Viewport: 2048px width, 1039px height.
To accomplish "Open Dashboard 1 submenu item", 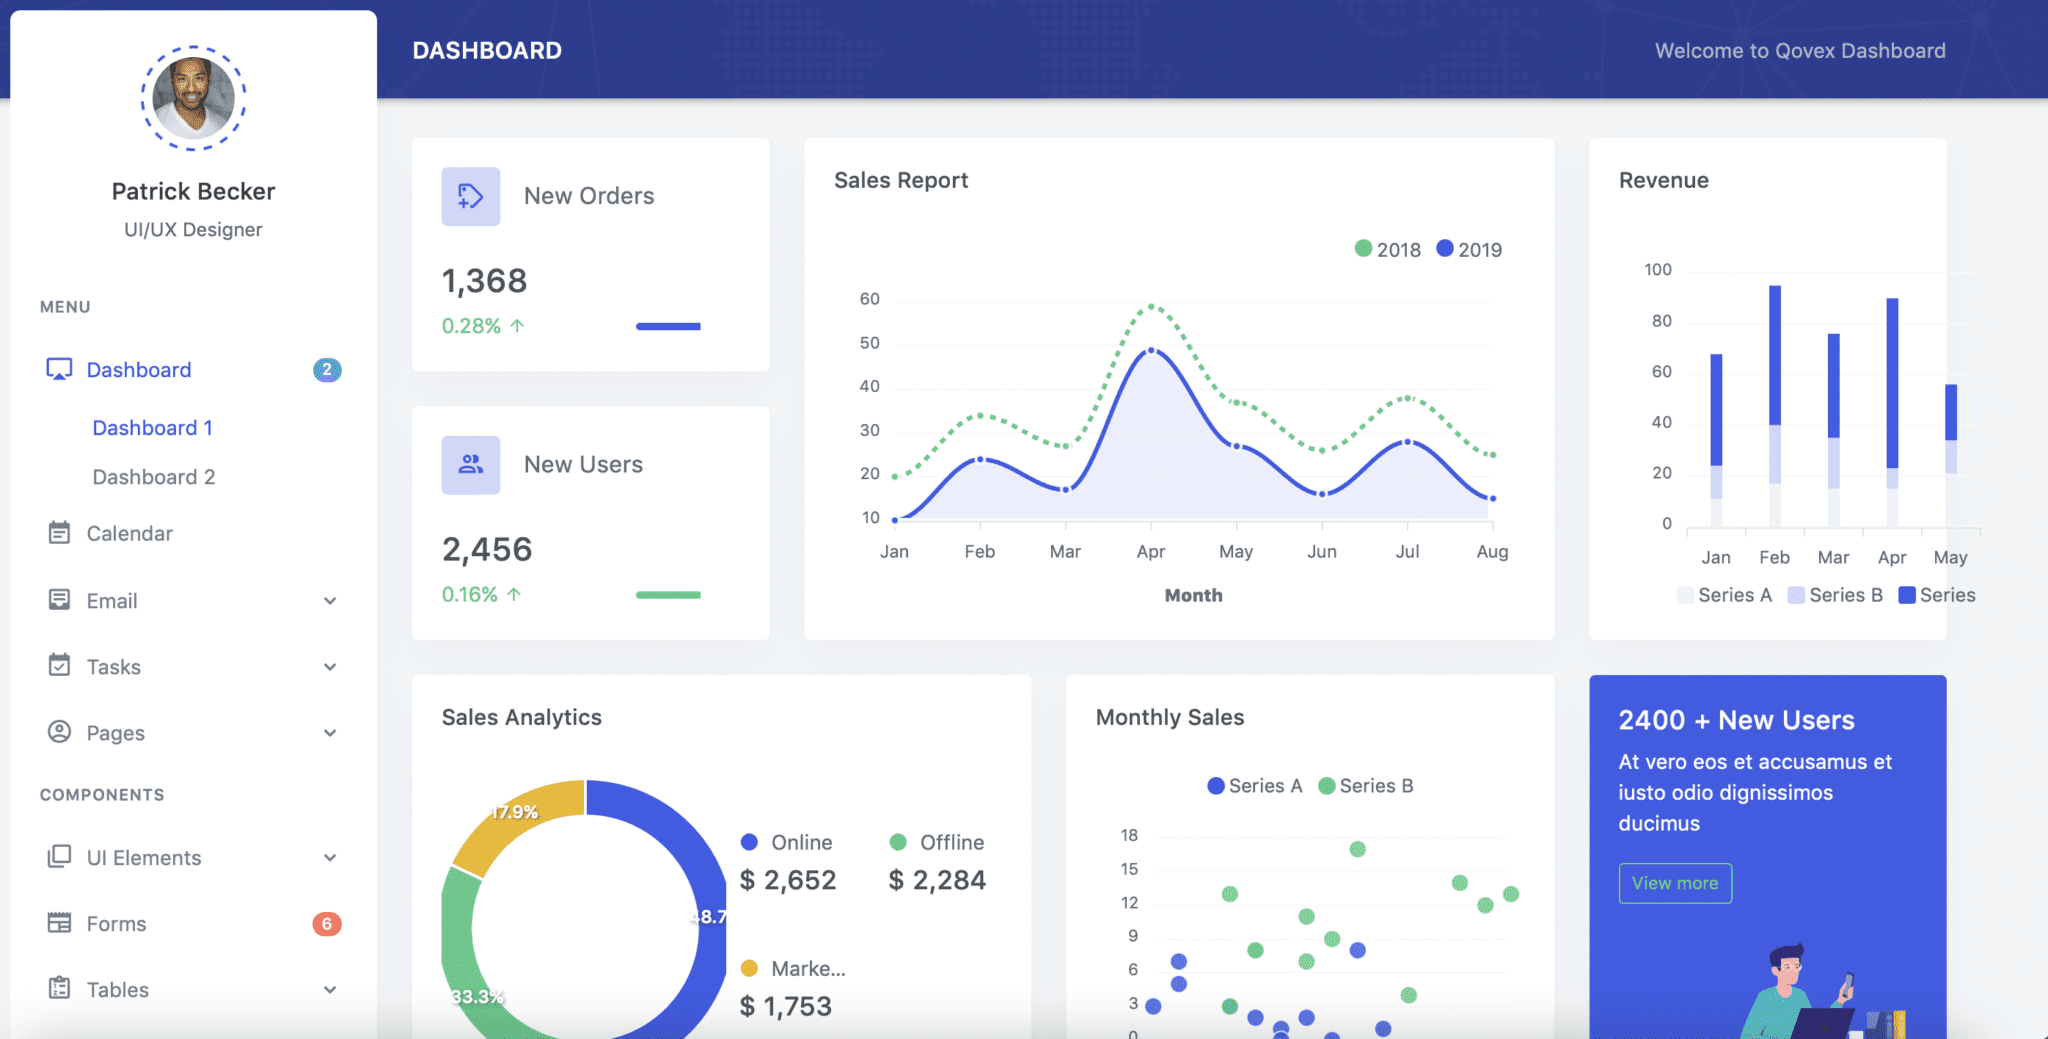I will tap(153, 428).
